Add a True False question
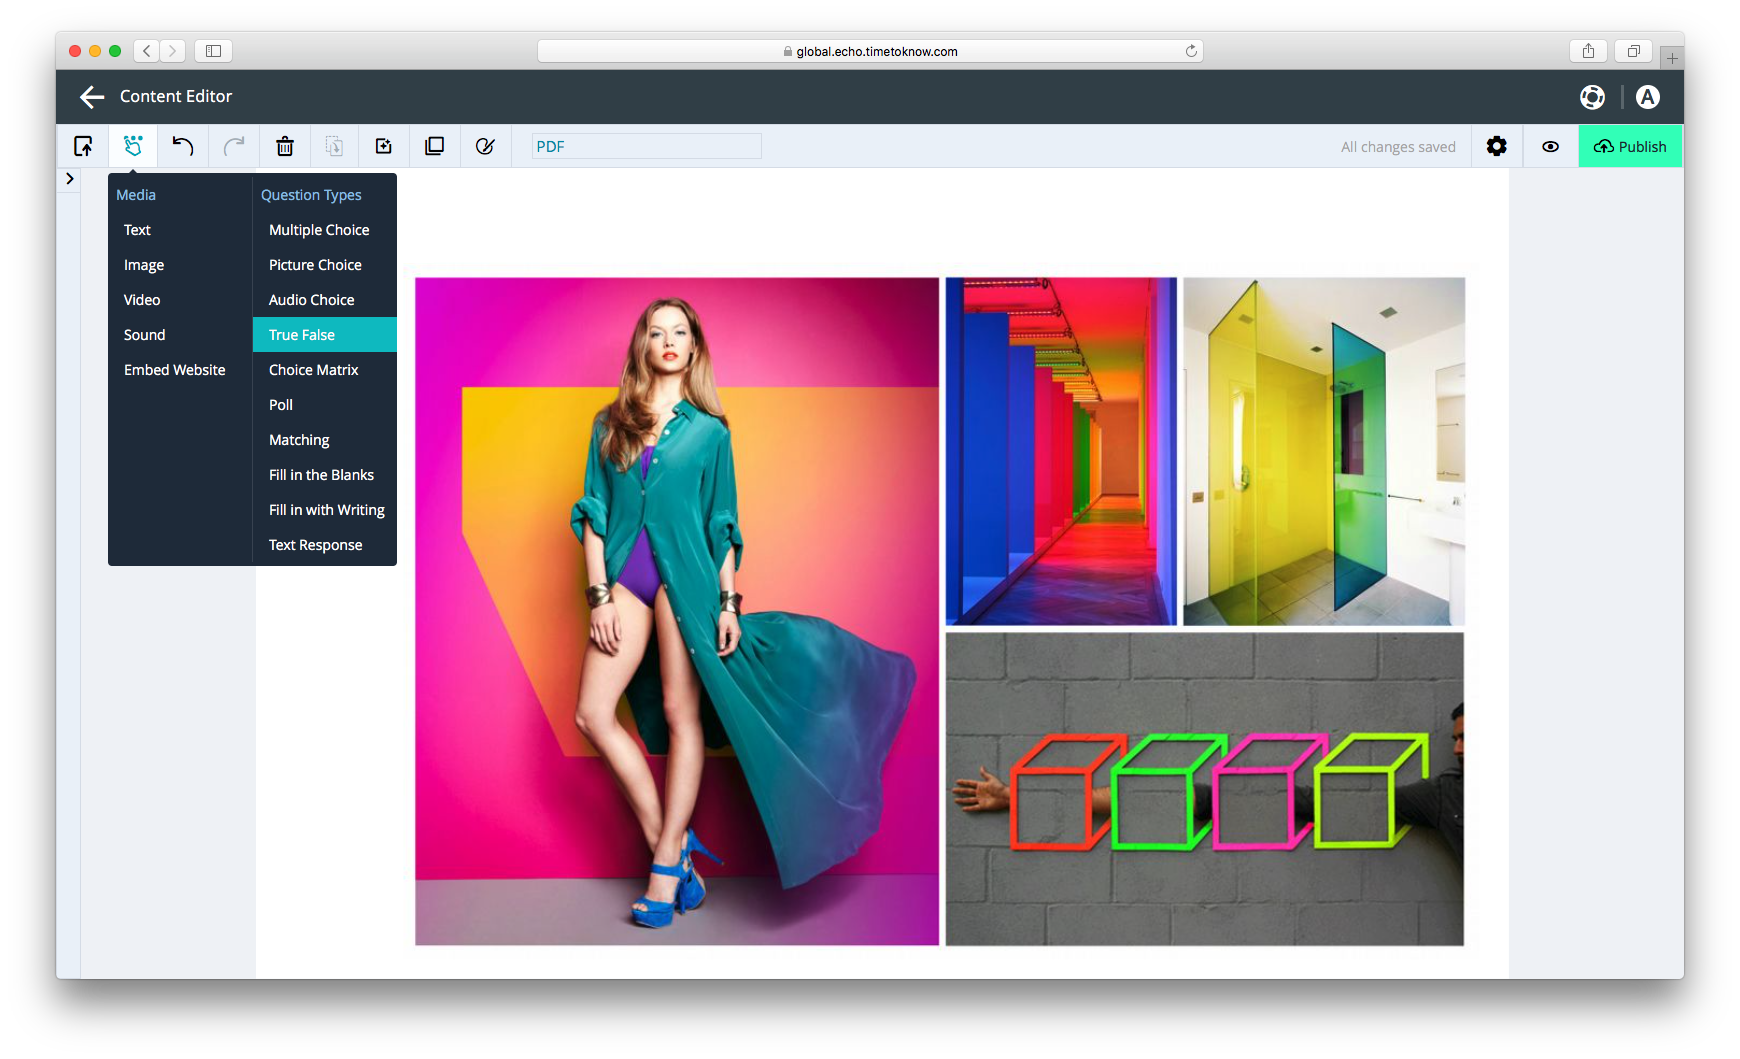Image resolution: width=1740 pixels, height=1059 pixels. click(325, 335)
